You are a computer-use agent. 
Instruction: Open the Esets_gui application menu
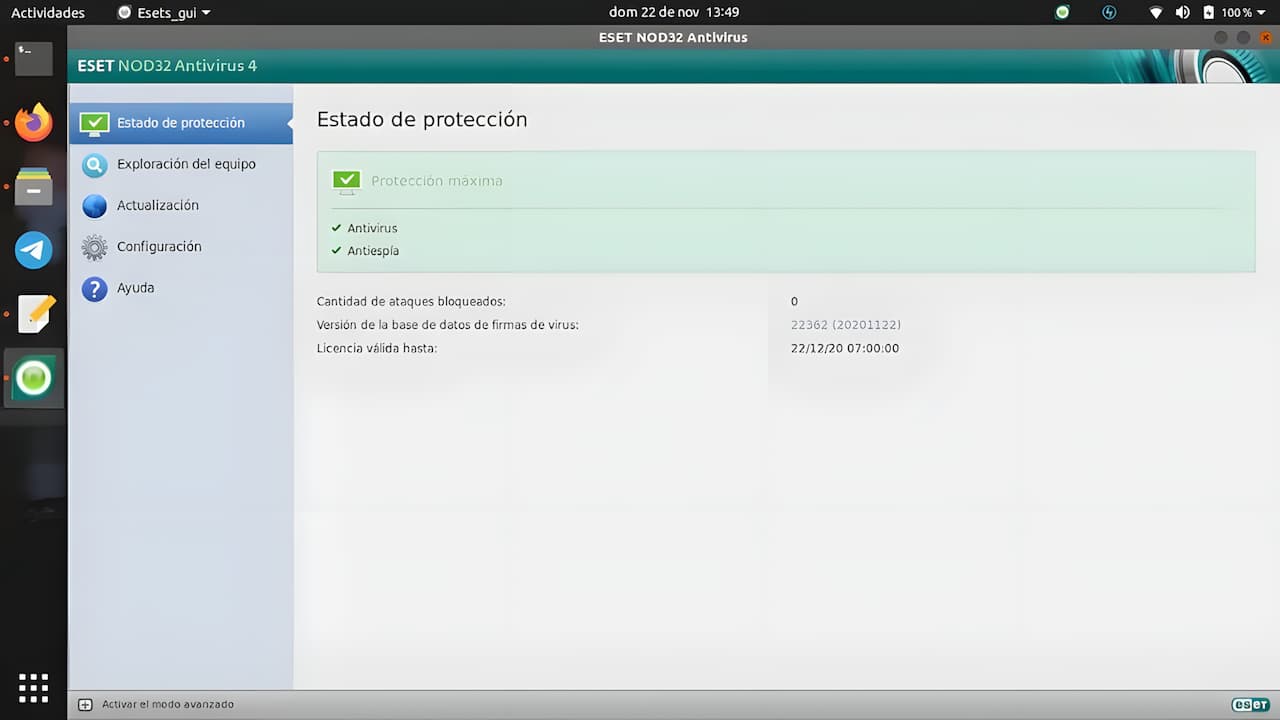click(x=164, y=13)
